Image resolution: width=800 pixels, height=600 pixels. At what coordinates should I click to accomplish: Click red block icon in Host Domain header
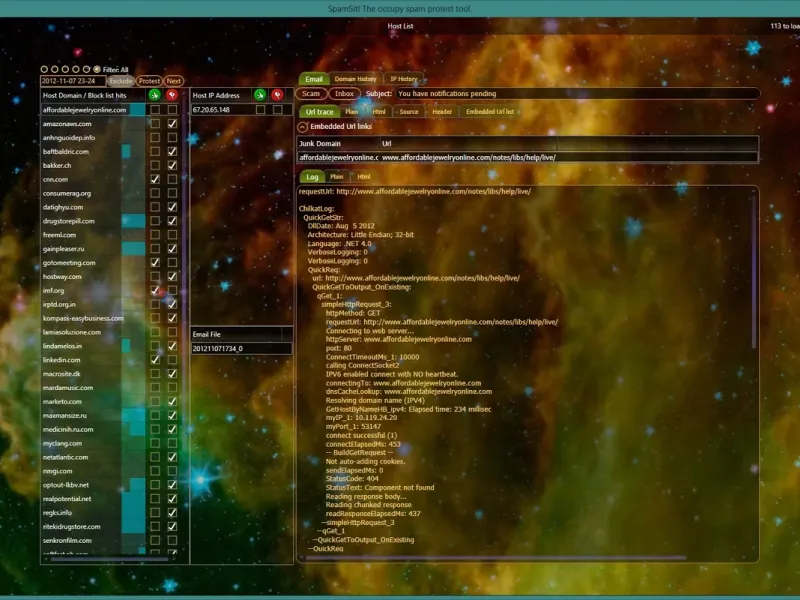[172, 95]
